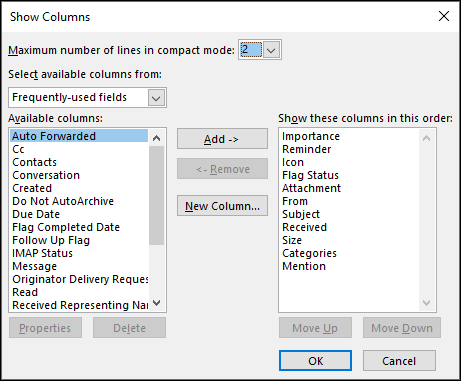The image size is (461, 381).
Task: Select Conversation in Available columns list
Action: click(46, 175)
